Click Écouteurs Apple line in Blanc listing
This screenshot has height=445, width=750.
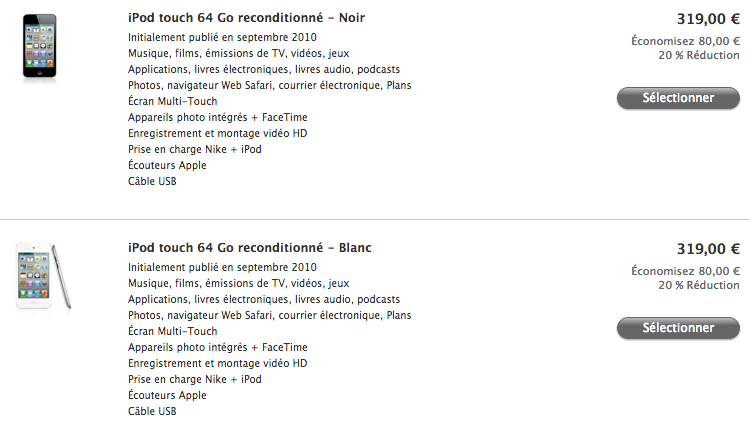click(x=167, y=395)
